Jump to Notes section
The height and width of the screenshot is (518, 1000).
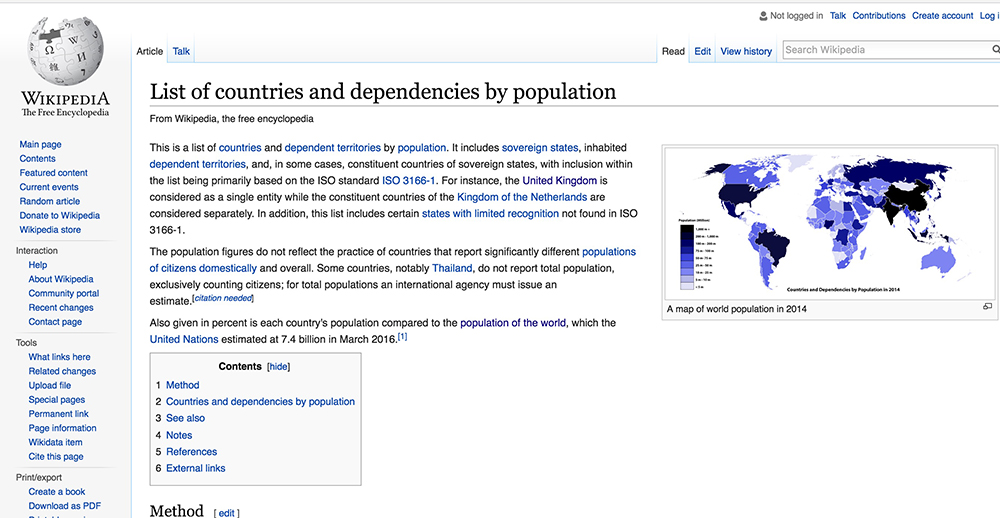pos(179,435)
